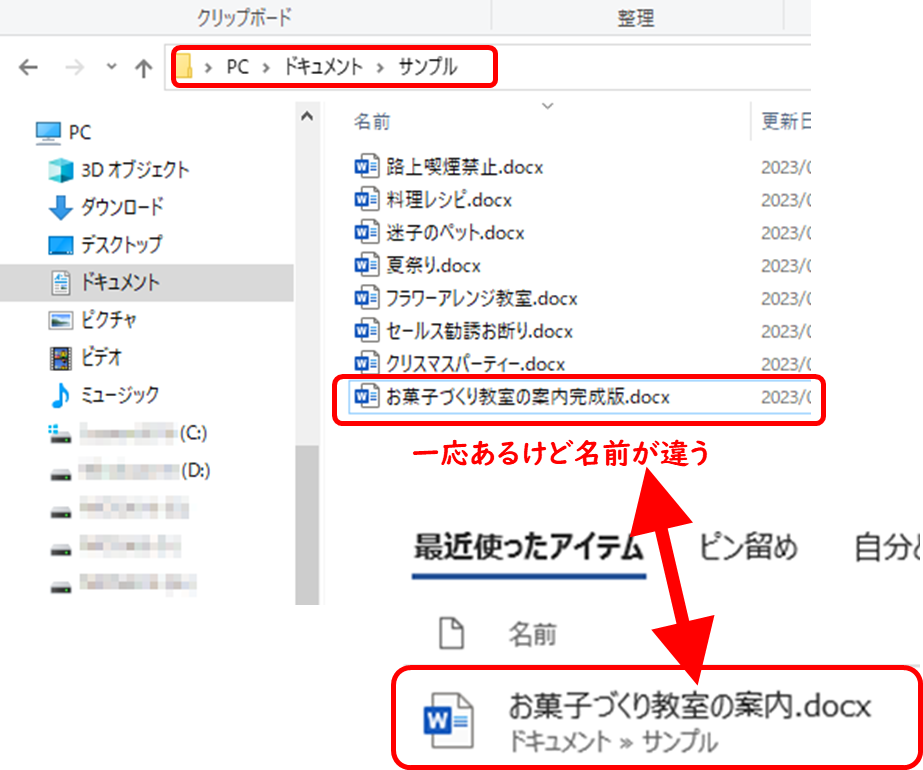This screenshot has width=923, height=770.
Task: Click the folder icon in address bar
Action: [x=185, y=66]
